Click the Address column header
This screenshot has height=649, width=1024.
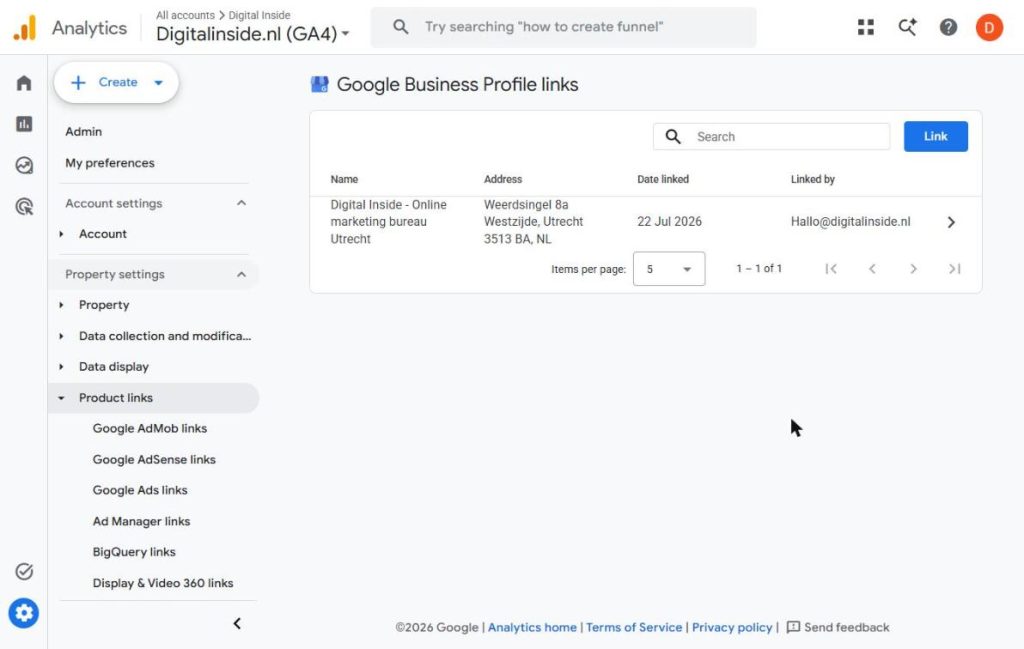tap(503, 179)
